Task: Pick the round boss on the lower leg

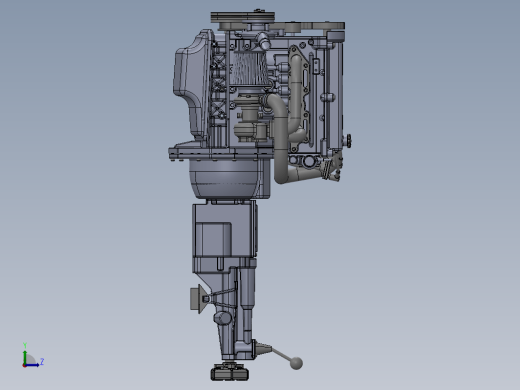Action: pos(222,318)
